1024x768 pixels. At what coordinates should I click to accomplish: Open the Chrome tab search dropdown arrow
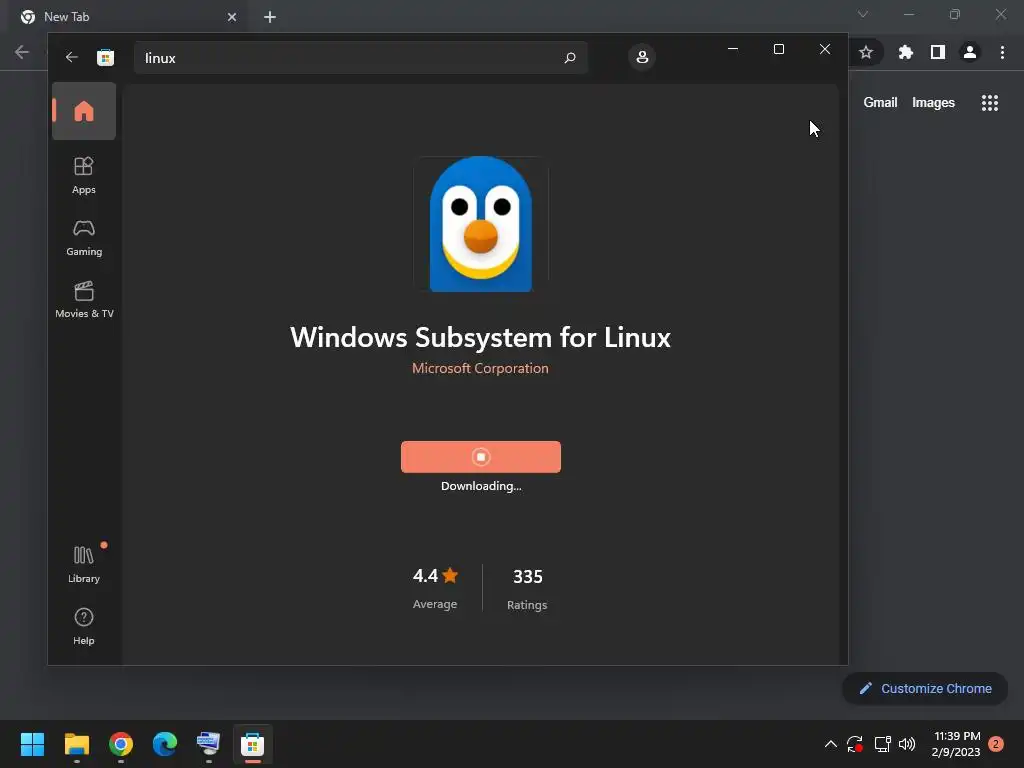click(863, 14)
